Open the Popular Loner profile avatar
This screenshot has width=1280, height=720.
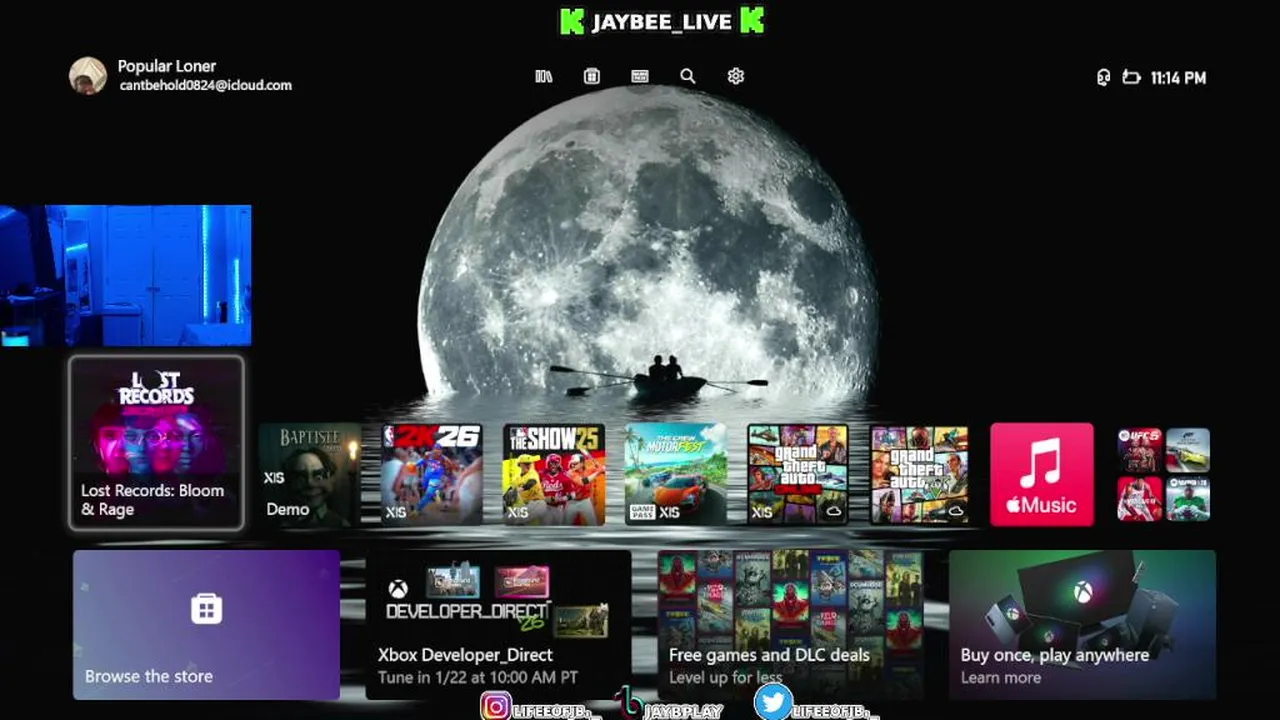click(x=88, y=76)
